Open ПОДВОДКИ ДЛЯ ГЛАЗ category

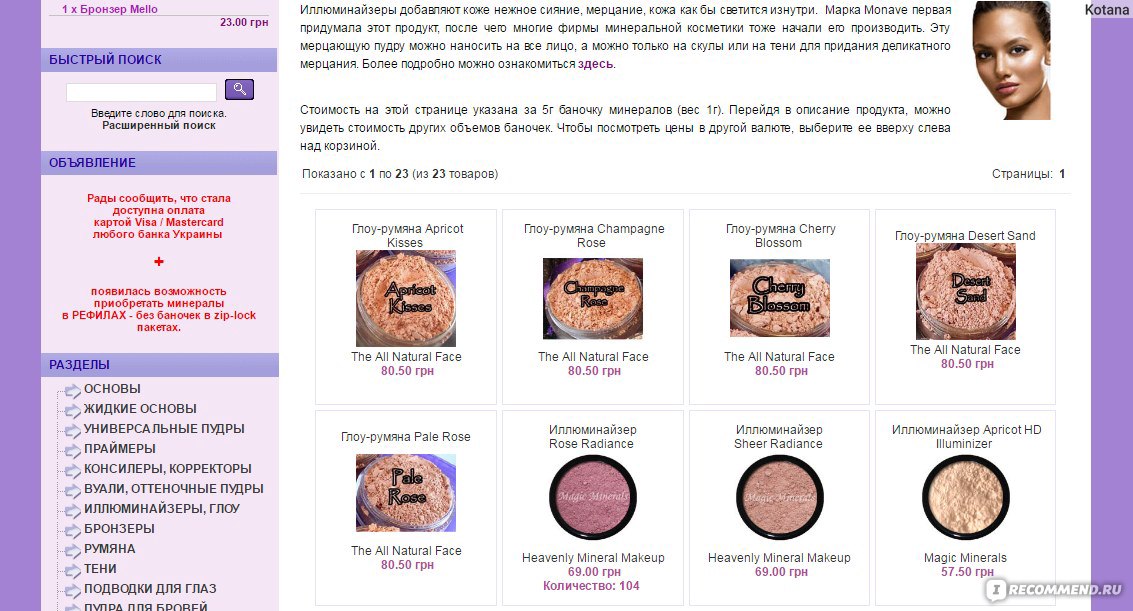coord(150,589)
